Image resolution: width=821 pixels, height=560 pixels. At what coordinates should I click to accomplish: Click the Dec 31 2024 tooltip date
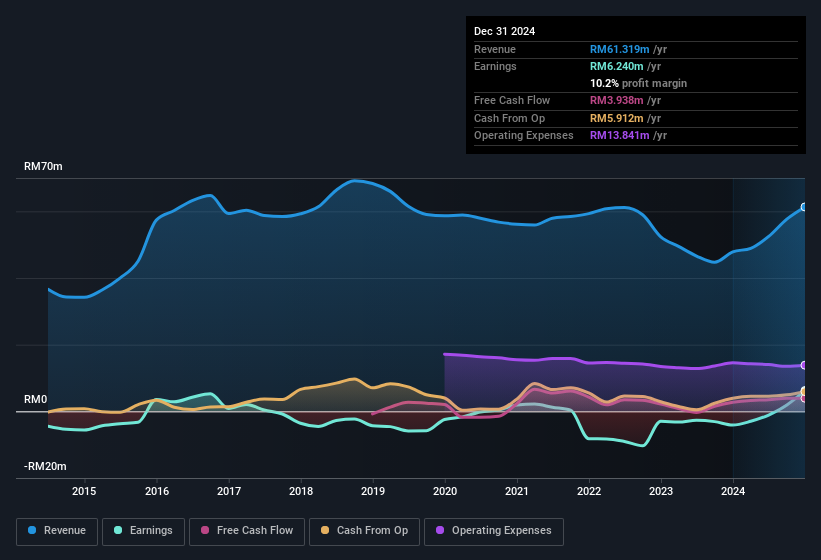click(x=504, y=31)
